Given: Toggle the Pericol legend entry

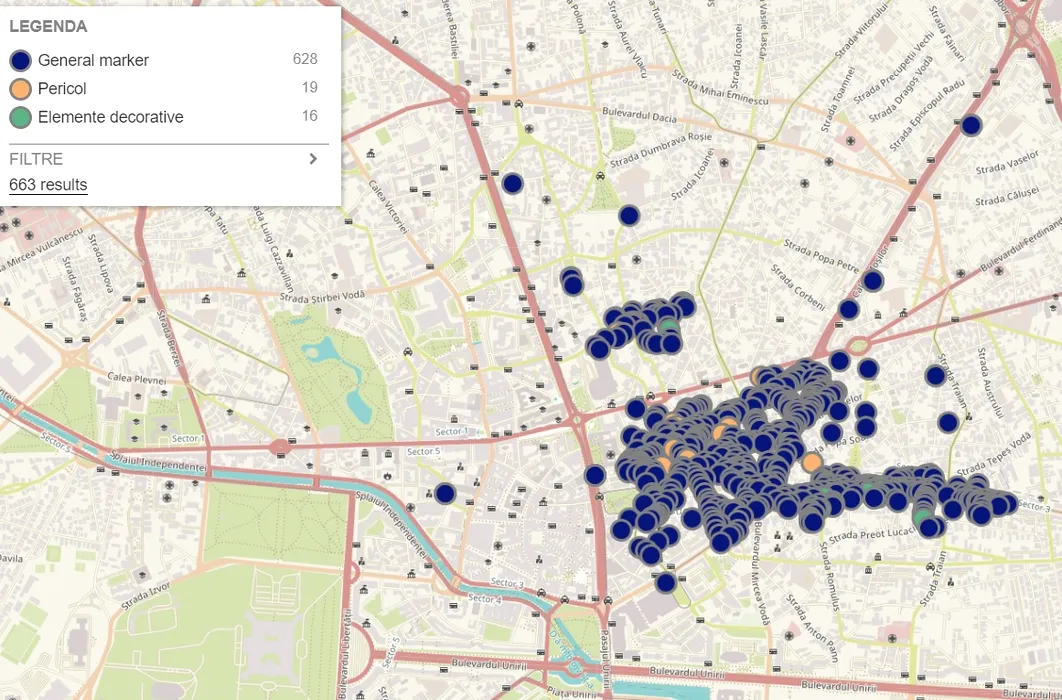Looking at the screenshot, I should [x=62, y=89].
